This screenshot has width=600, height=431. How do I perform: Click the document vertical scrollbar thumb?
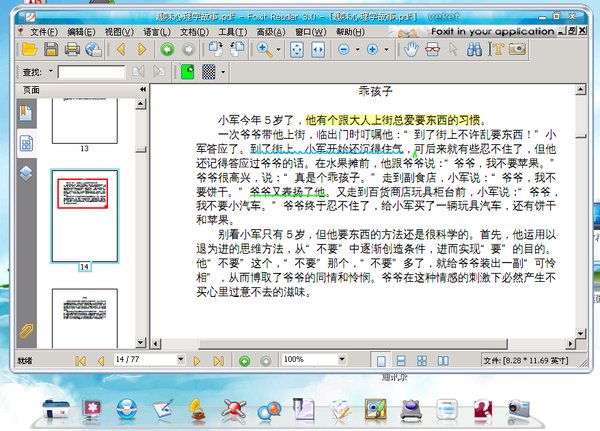580,136
